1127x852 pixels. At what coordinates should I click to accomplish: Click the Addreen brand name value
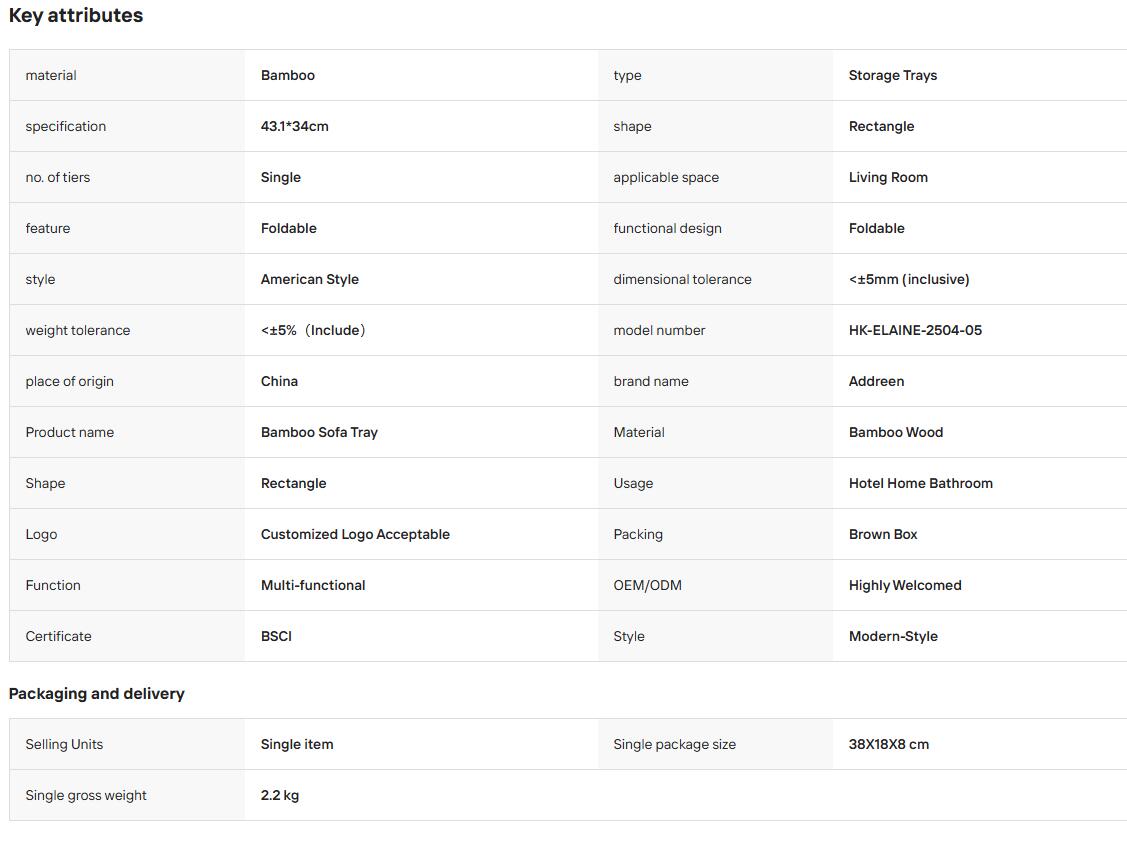[x=876, y=382]
